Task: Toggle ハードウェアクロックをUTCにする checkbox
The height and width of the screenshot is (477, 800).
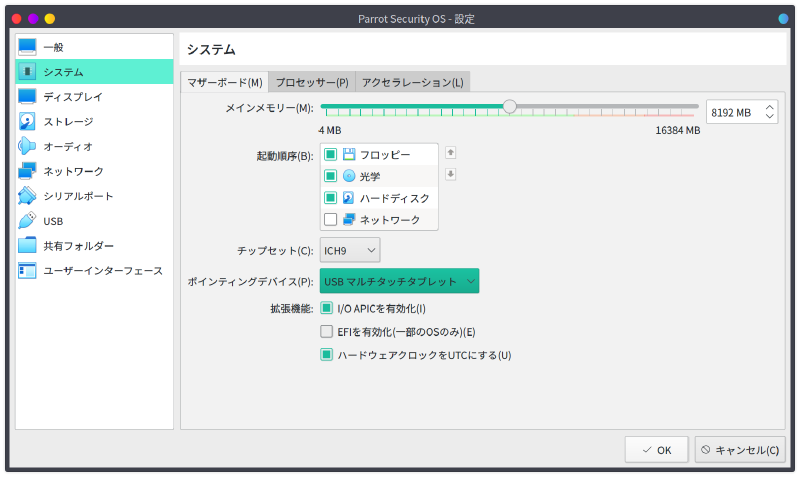Action: tap(327, 355)
